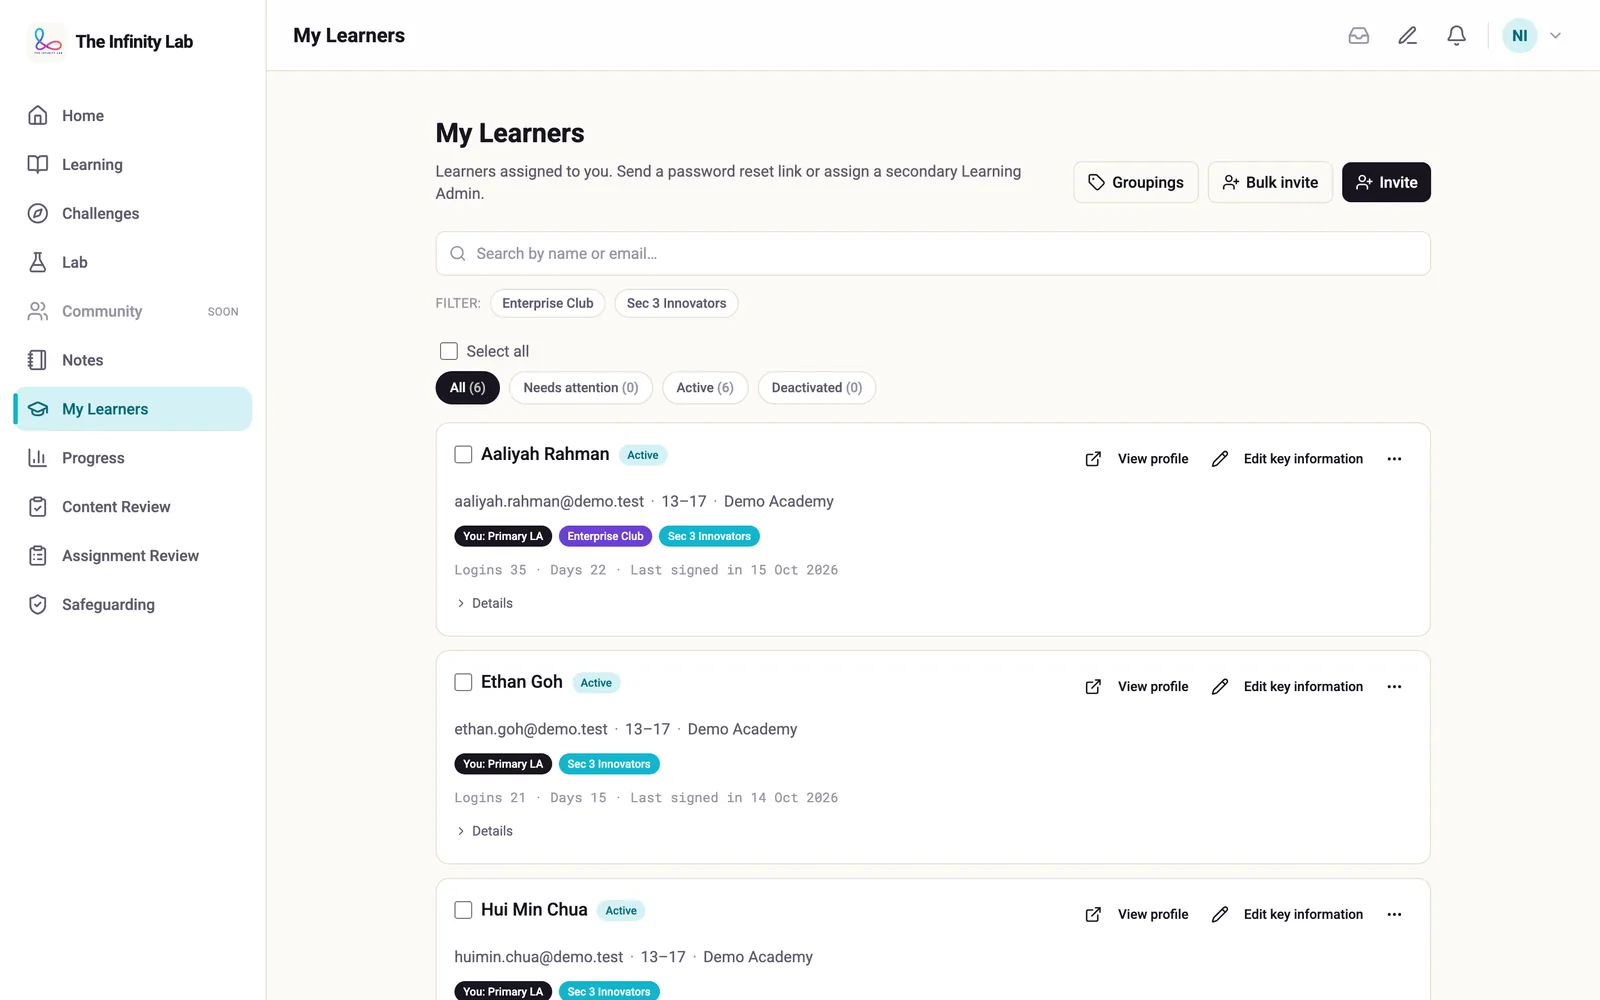Click the Bulk invite button
This screenshot has height=1000, width=1600.
1270,182
